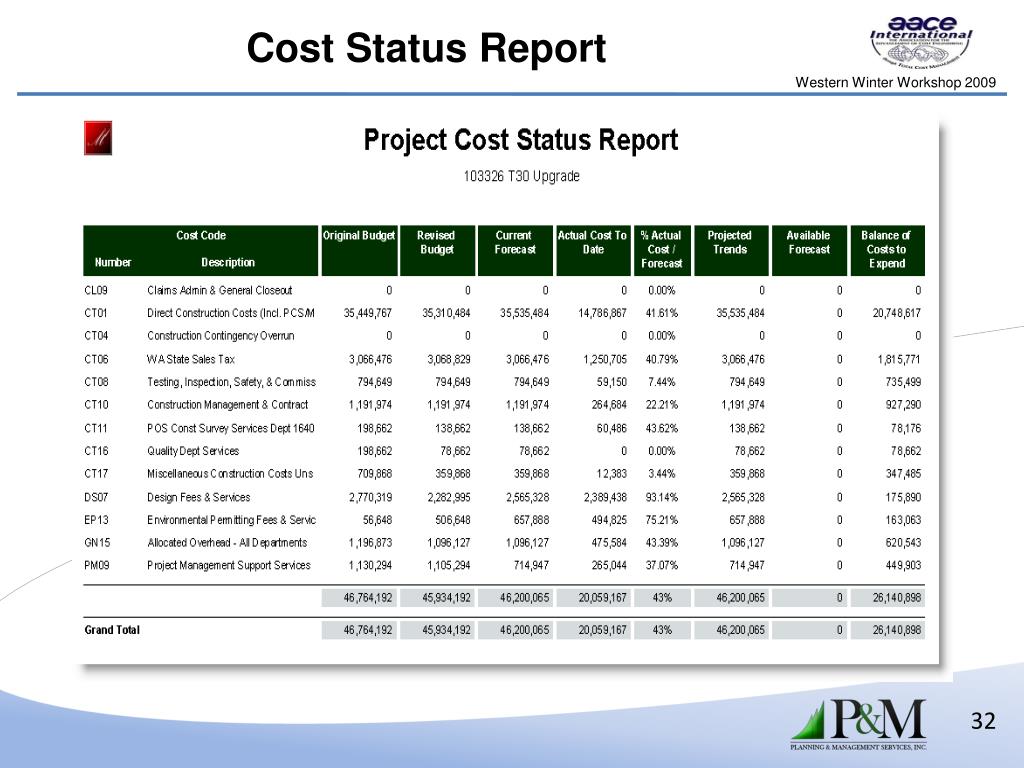
Task: Select the Balance of Costs to Expend header
Action: [x=886, y=249]
